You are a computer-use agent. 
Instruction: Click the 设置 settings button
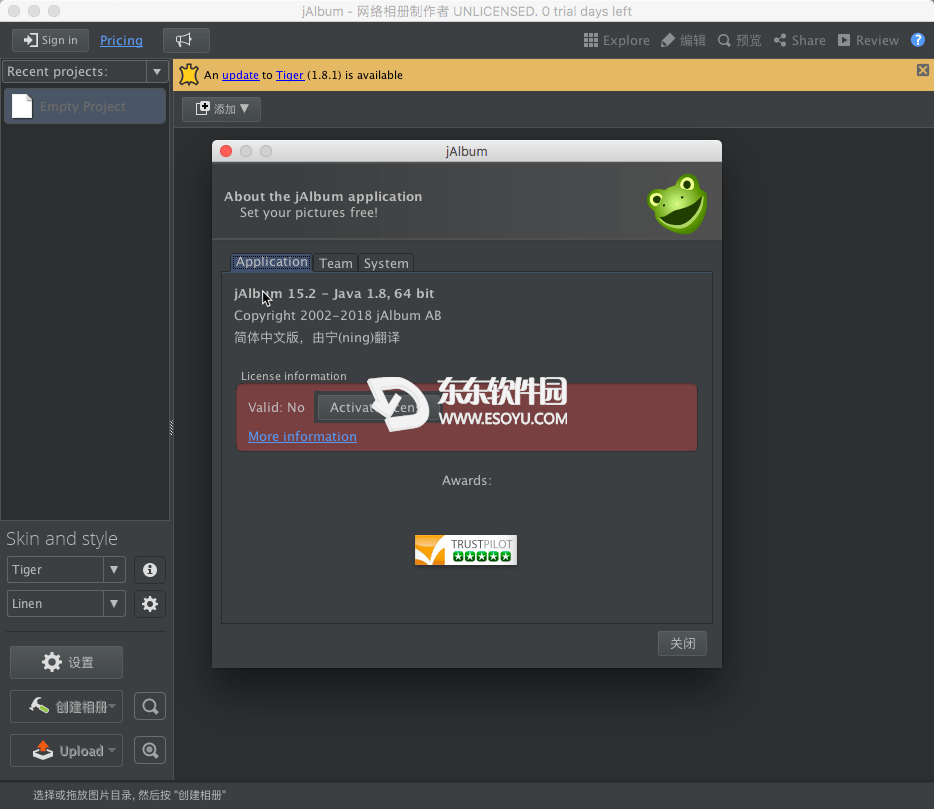66,662
